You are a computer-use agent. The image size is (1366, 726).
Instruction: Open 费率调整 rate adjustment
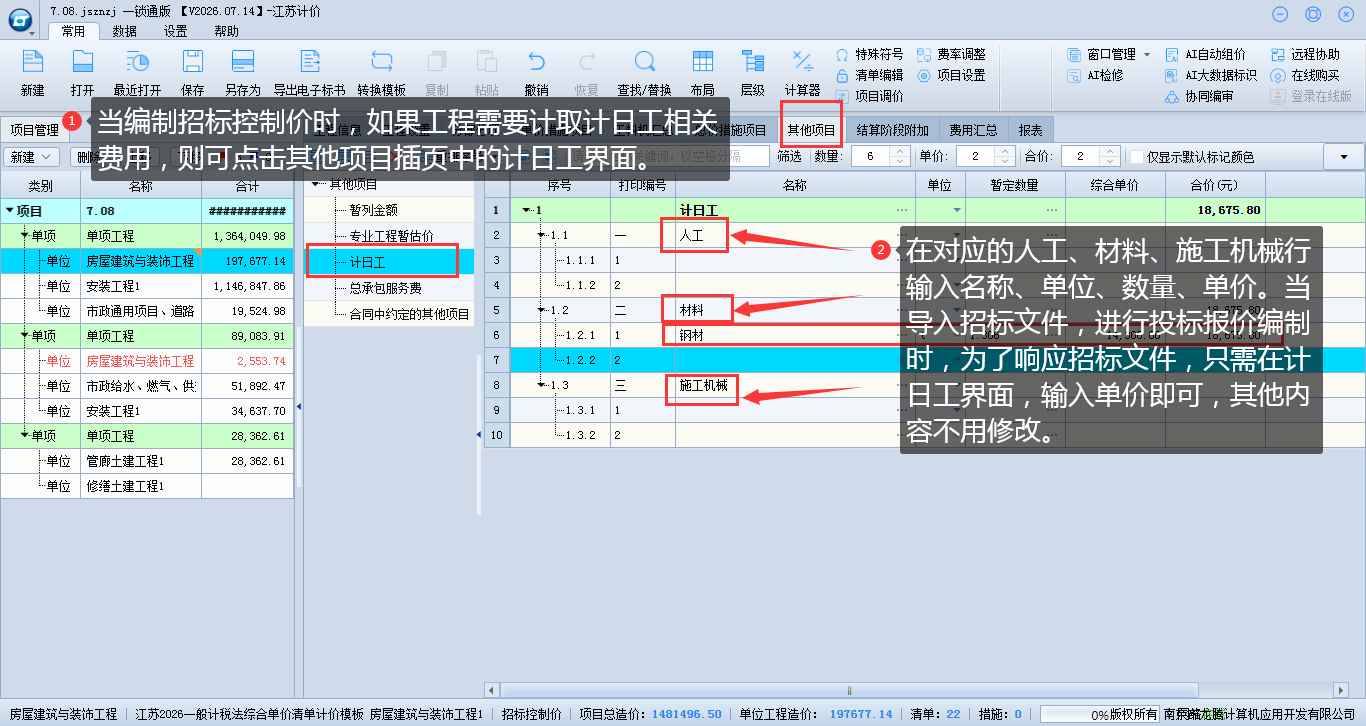pyautogui.click(x=951, y=54)
